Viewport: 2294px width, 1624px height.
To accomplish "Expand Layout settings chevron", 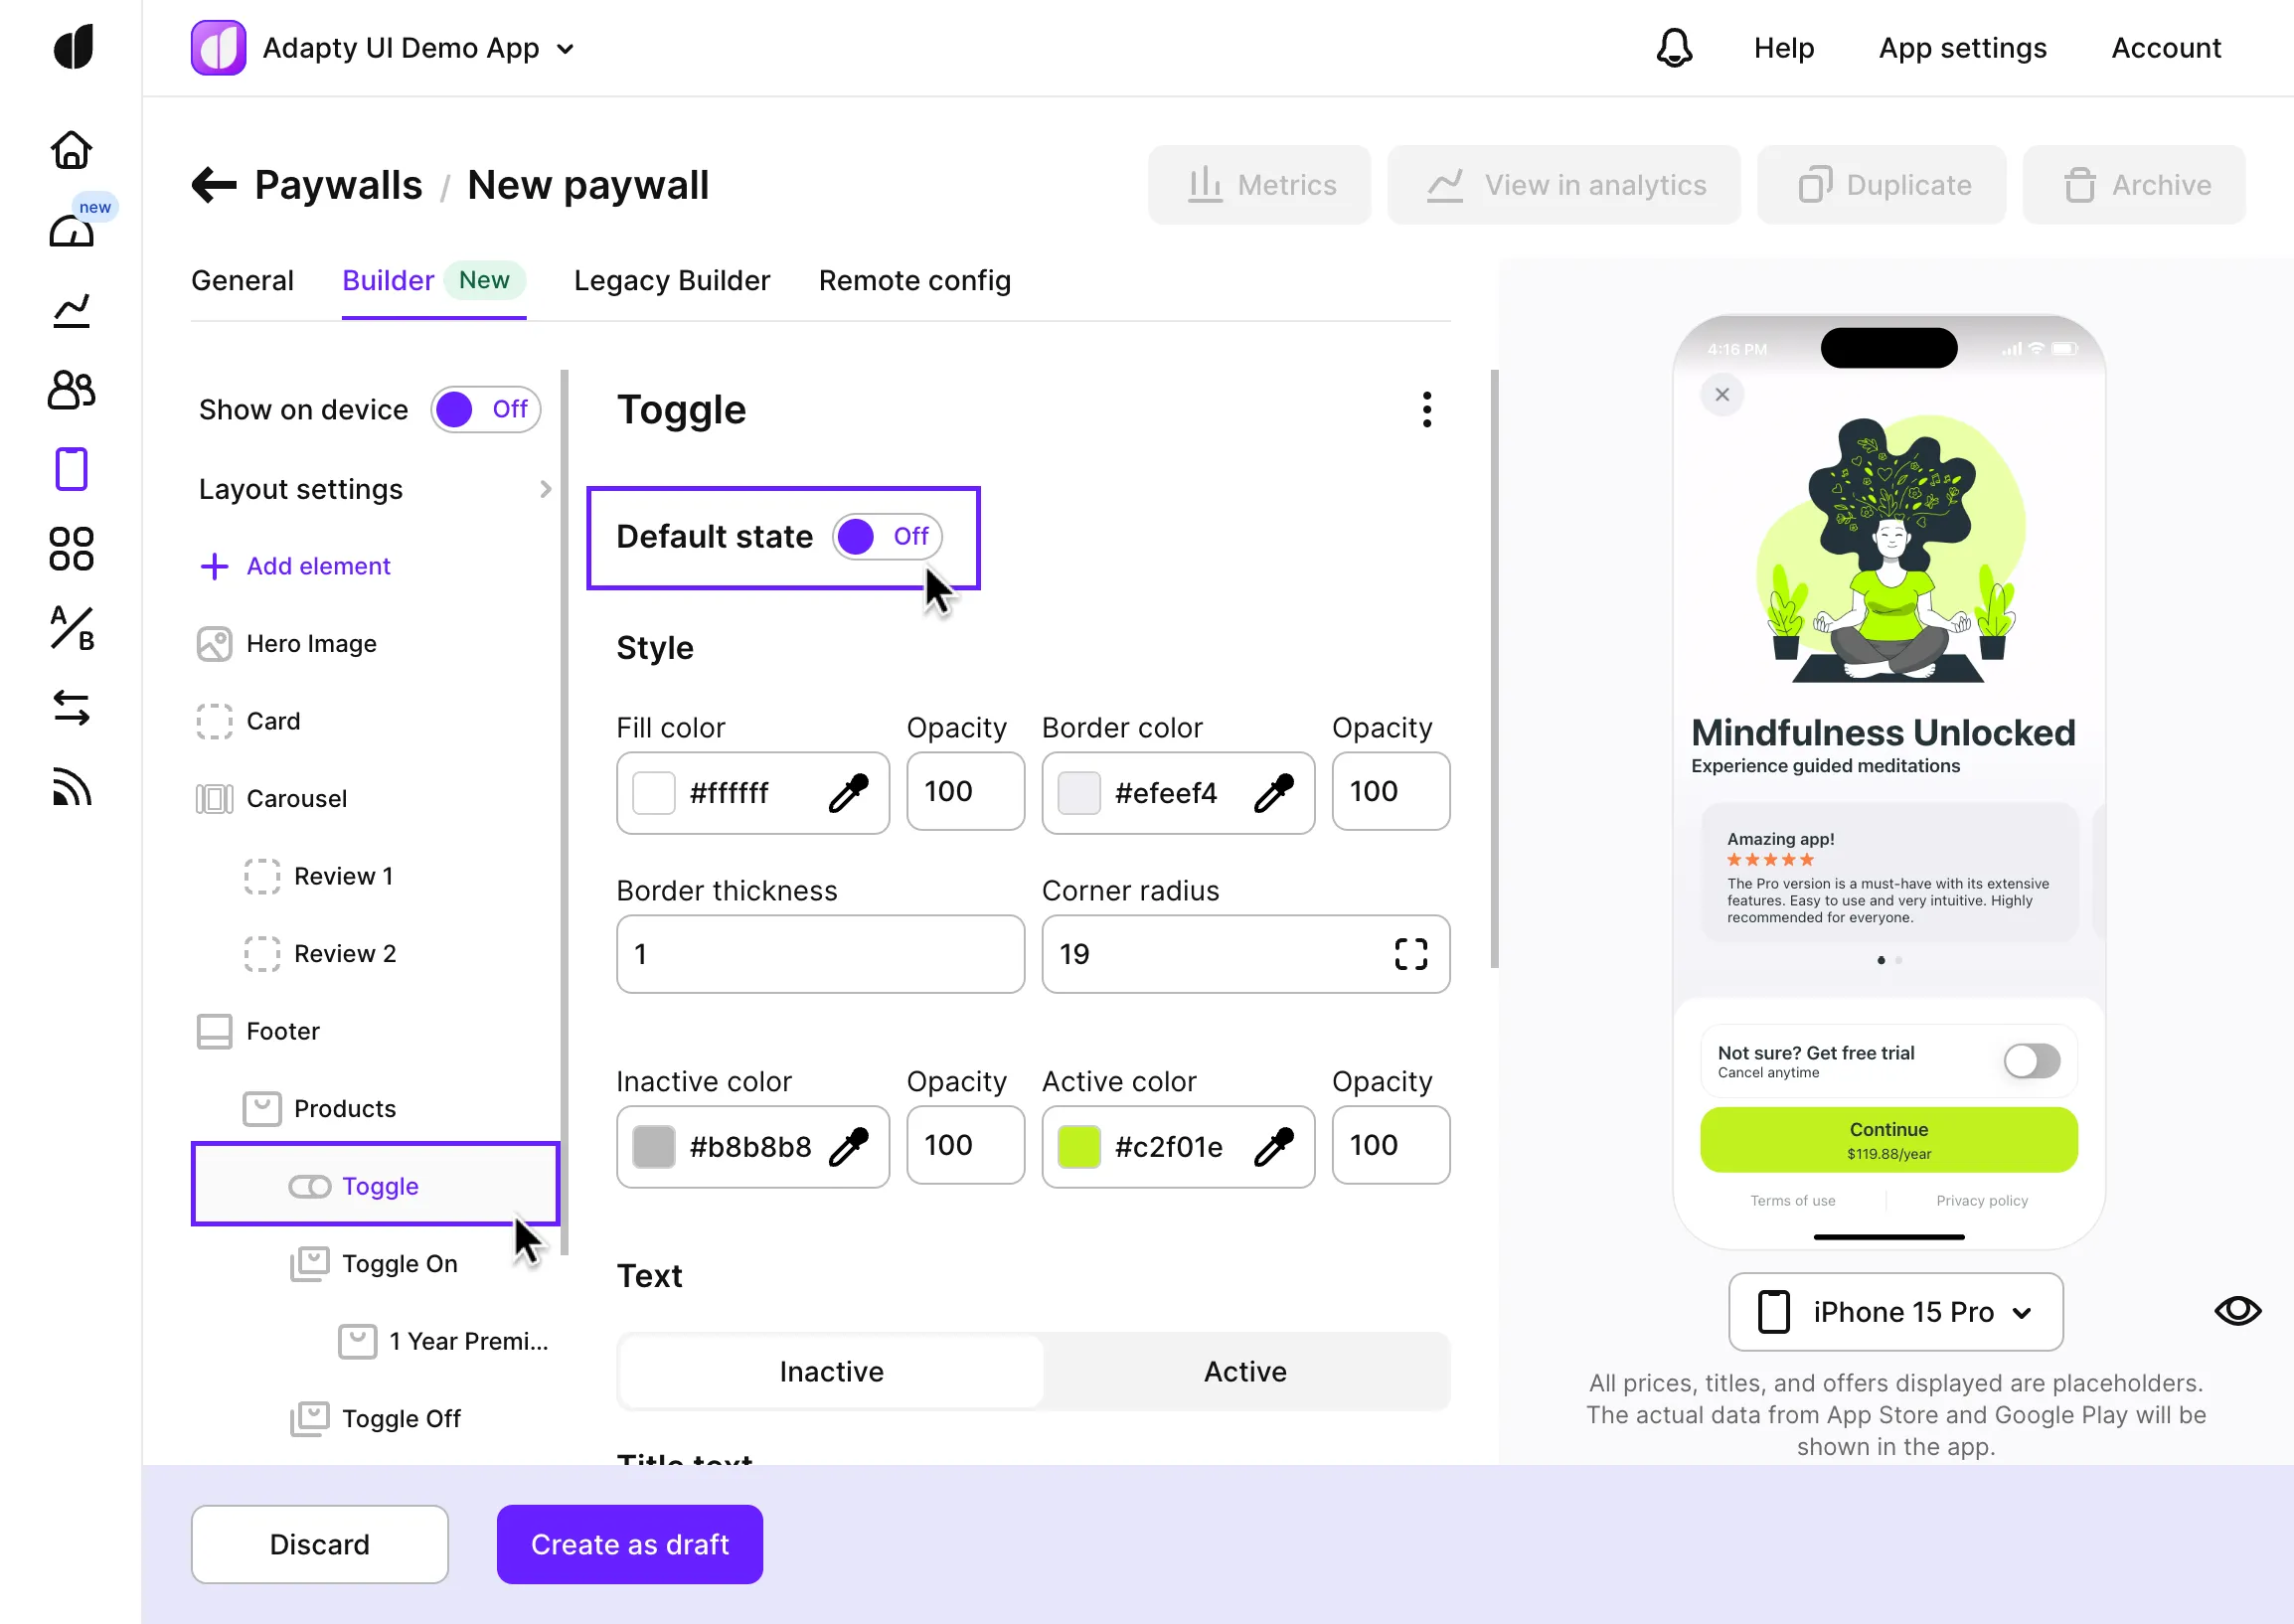I will 545,489.
